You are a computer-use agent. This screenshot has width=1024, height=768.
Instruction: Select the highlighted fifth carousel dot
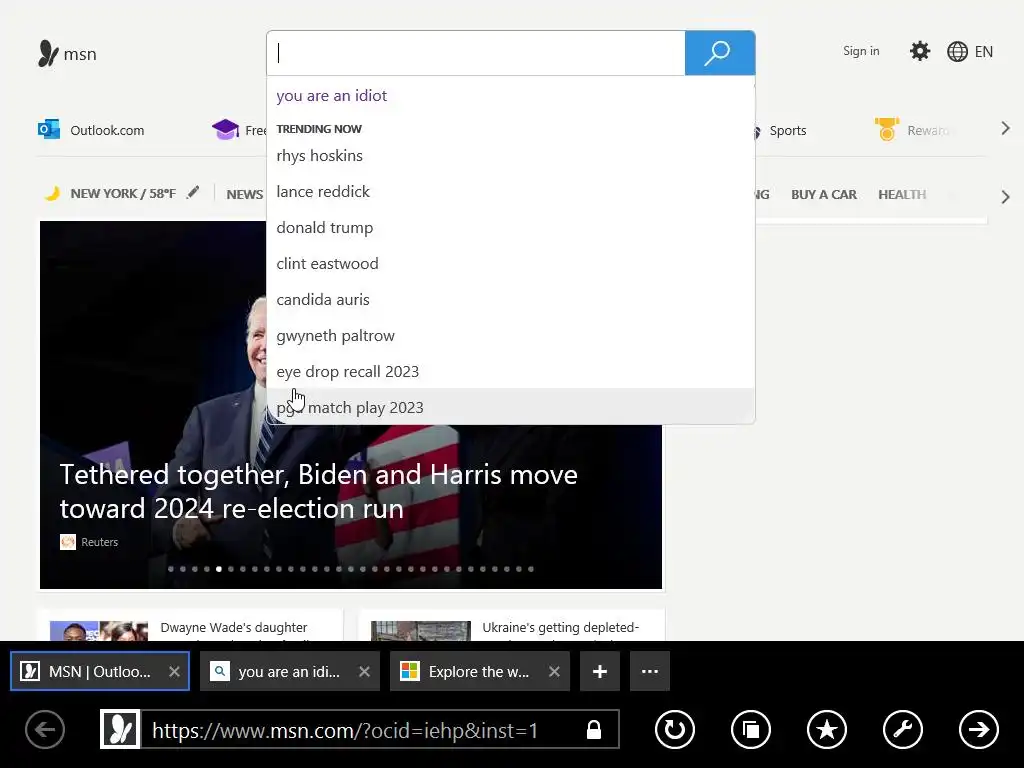[x=219, y=569]
